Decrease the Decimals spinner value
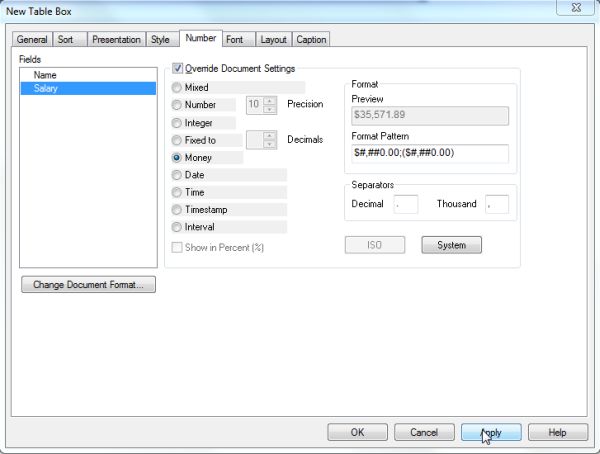The width and height of the screenshot is (600, 454). click(270, 144)
